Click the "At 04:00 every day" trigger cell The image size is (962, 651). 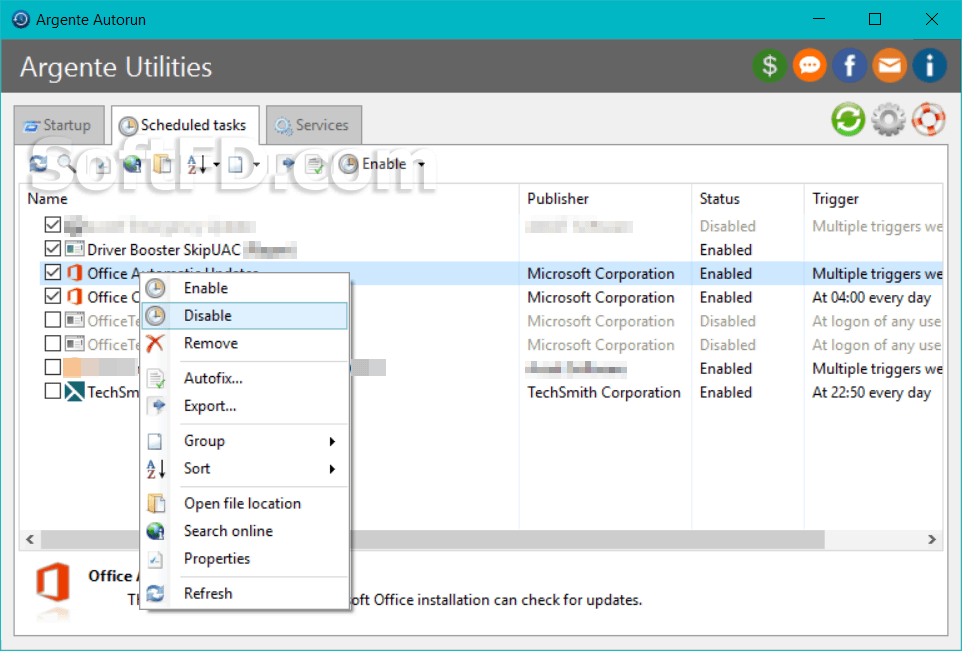click(871, 298)
